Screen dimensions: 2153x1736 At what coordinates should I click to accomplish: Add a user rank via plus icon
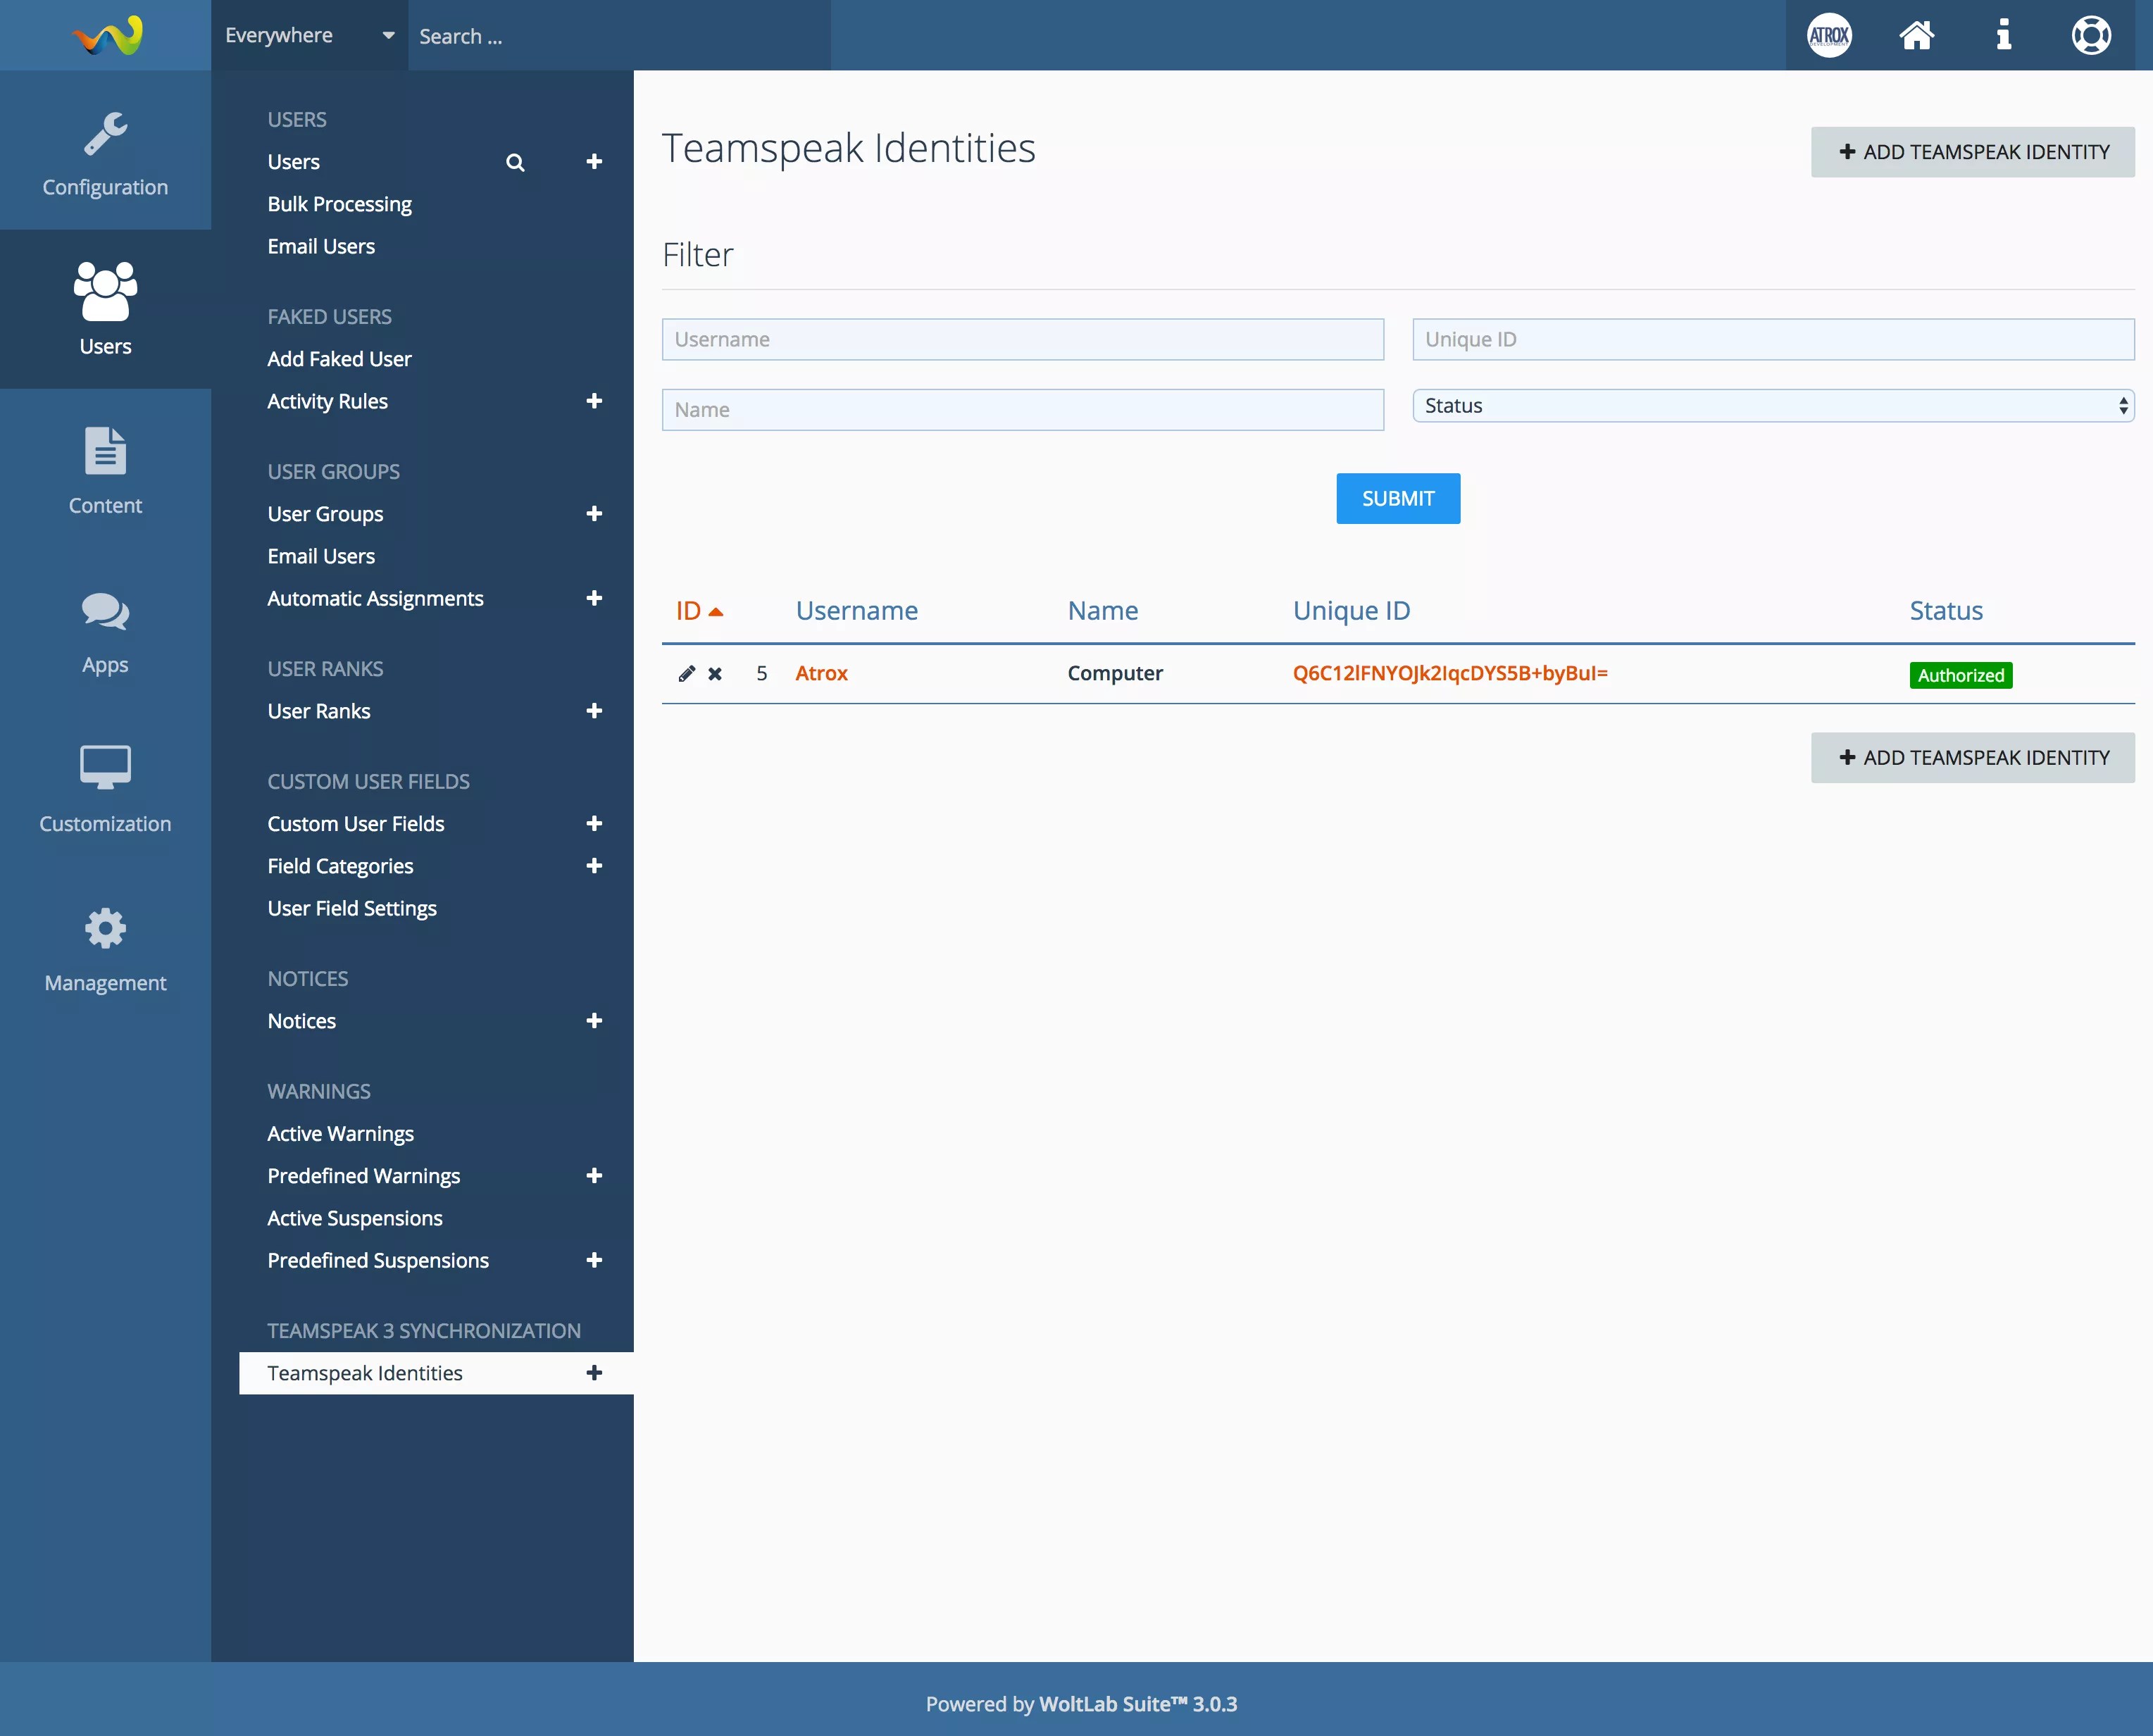[594, 711]
